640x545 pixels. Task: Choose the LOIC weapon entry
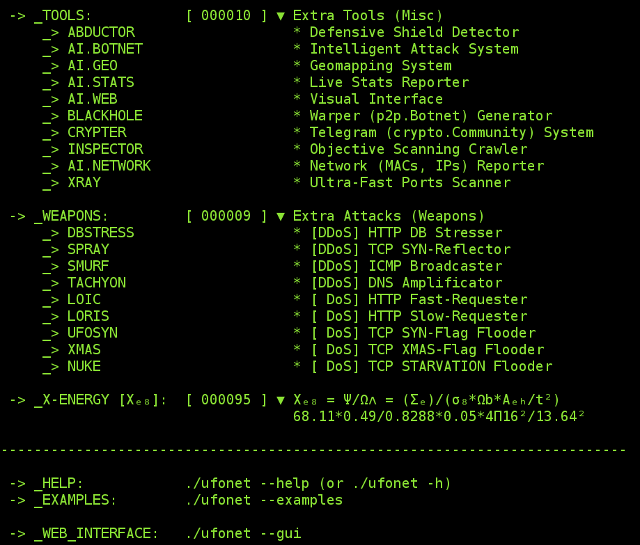[84, 300]
